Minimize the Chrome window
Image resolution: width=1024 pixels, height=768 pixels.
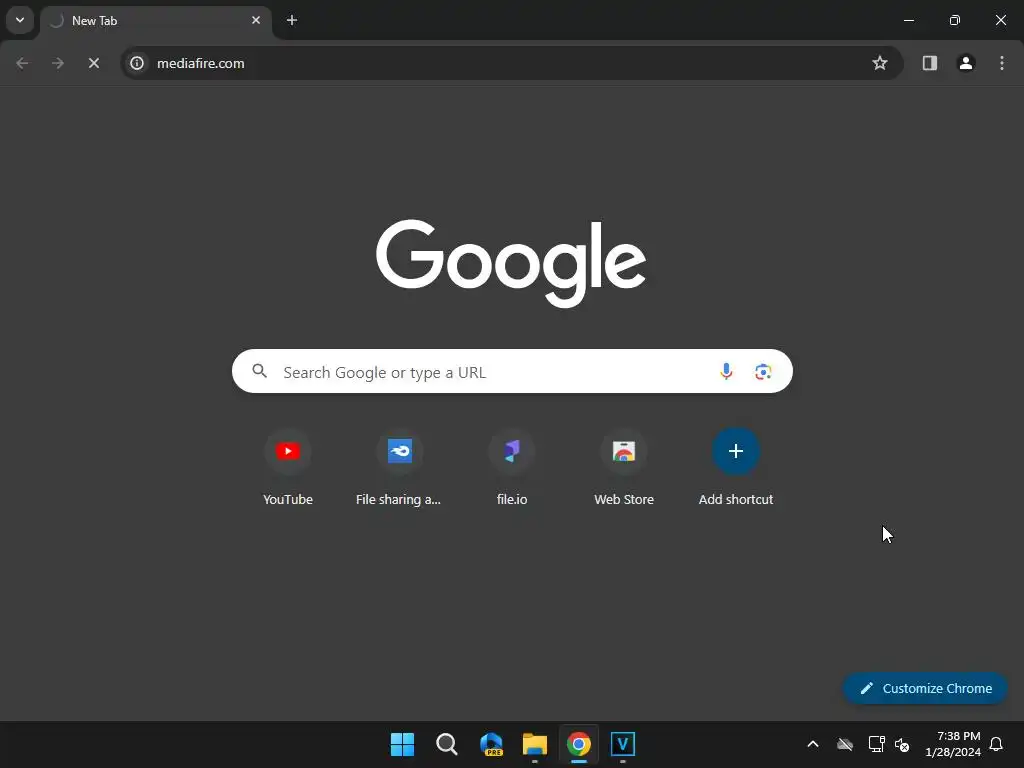coord(909,20)
